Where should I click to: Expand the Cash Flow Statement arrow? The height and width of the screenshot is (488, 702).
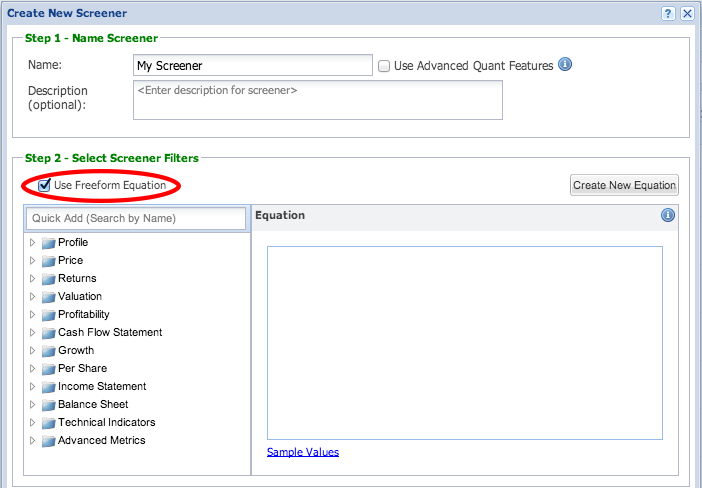coord(32,332)
